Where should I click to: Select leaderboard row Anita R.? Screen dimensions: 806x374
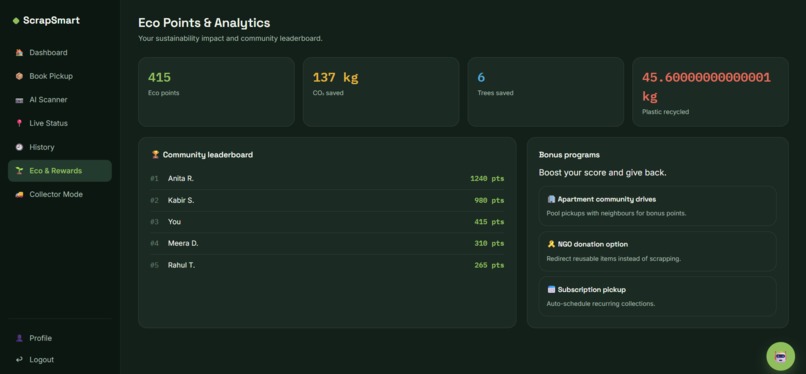(x=327, y=179)
